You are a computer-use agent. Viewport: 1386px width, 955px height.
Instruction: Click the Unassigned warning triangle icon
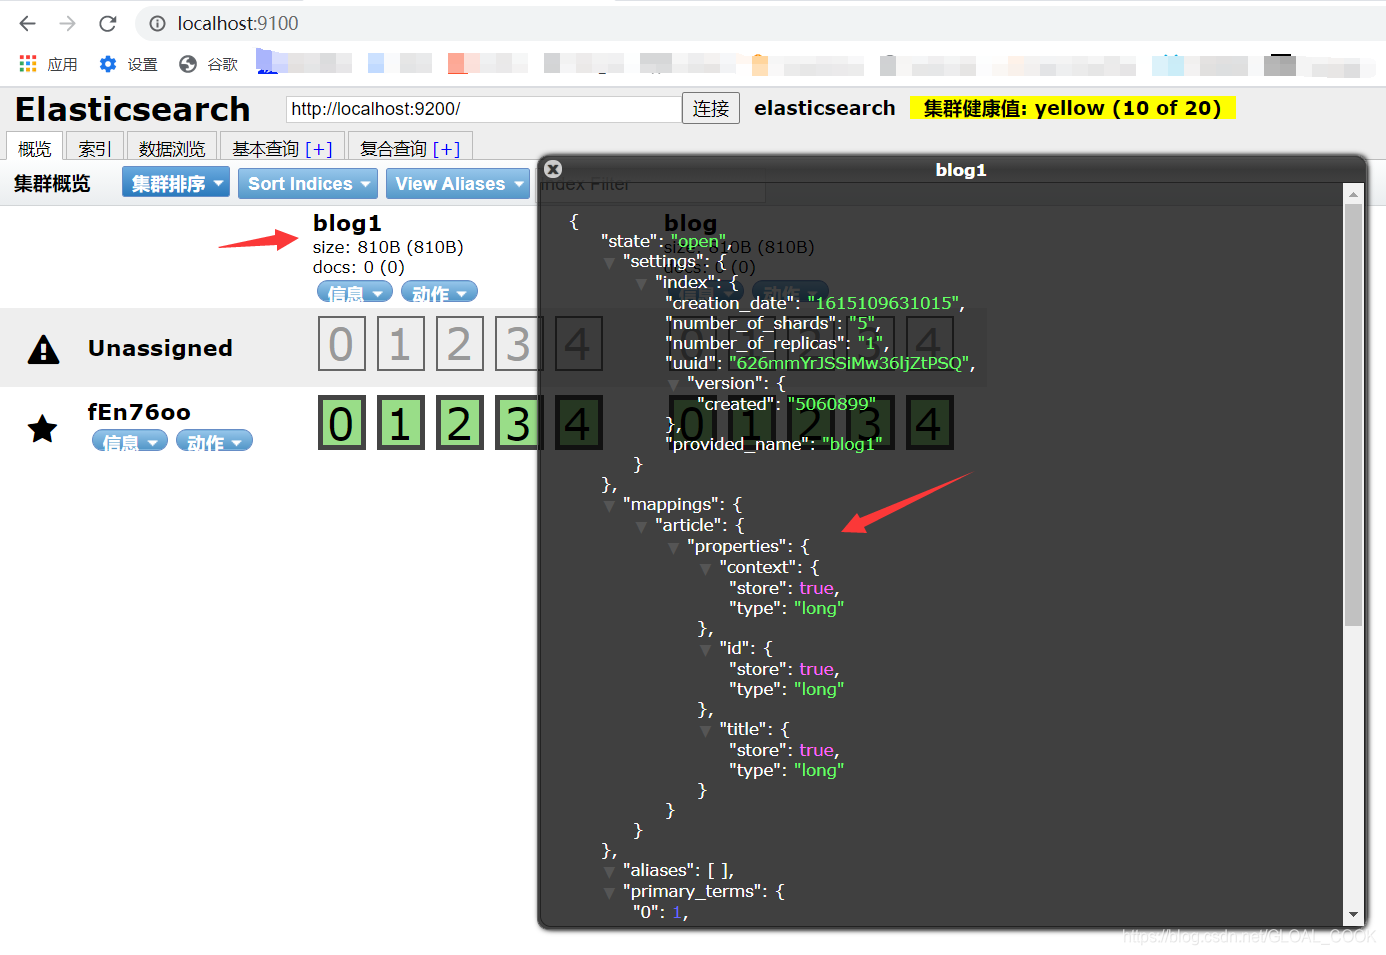click(43, 349)
